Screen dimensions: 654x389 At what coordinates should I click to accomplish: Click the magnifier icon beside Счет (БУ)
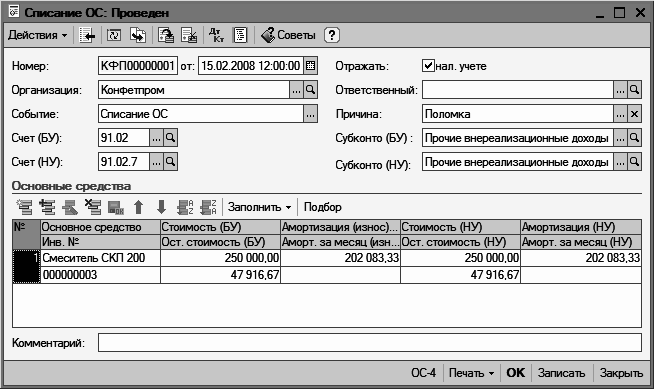point(170,138)
